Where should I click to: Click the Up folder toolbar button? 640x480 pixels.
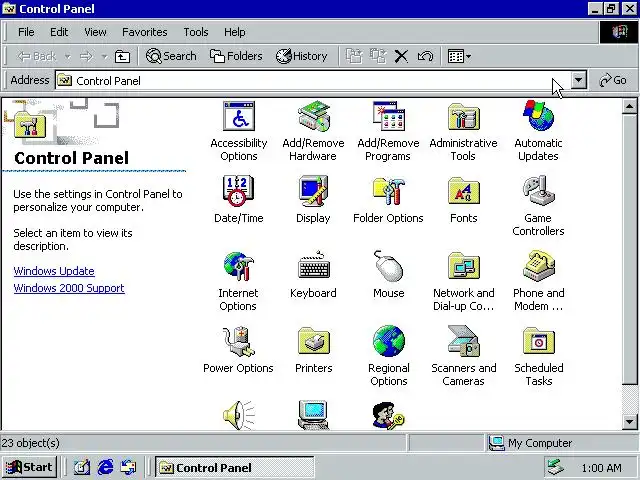click(122, 56)
